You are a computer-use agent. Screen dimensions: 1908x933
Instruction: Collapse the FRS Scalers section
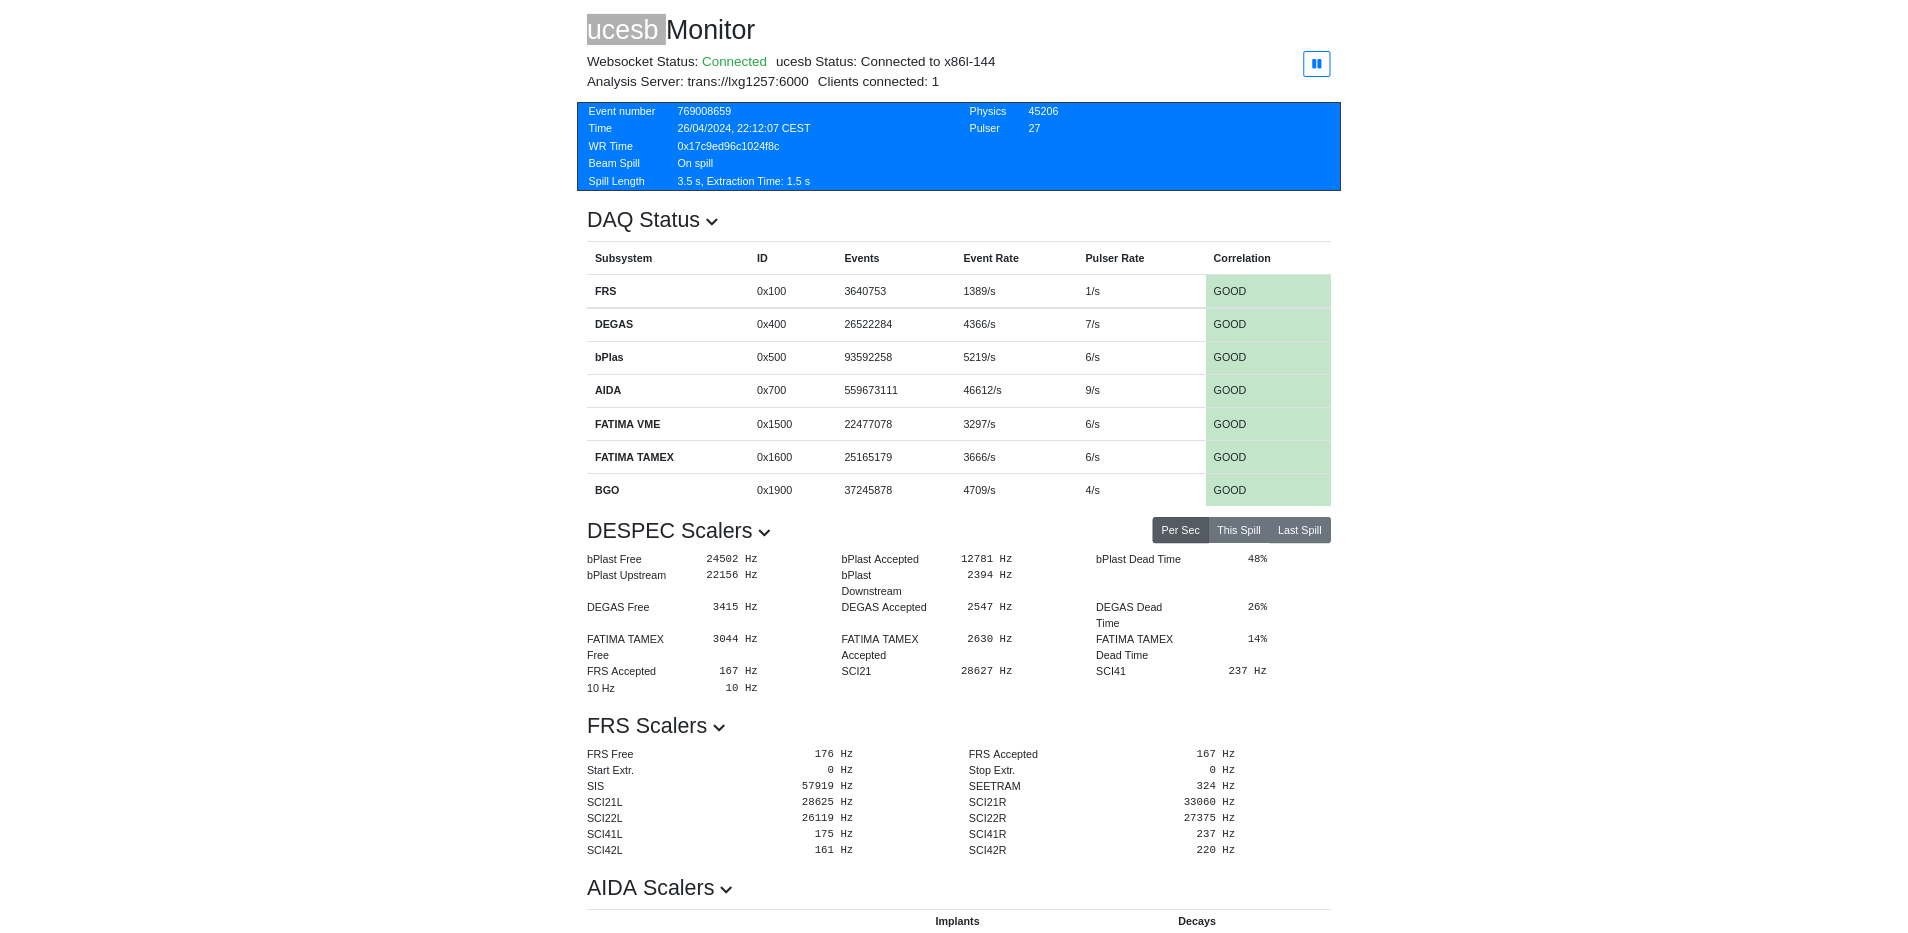[719, 728]
